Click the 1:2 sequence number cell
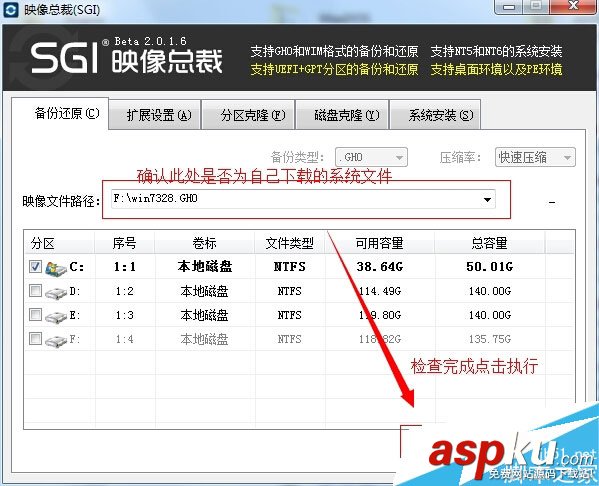Screen dimensions: 599x486 coord(125,291)
